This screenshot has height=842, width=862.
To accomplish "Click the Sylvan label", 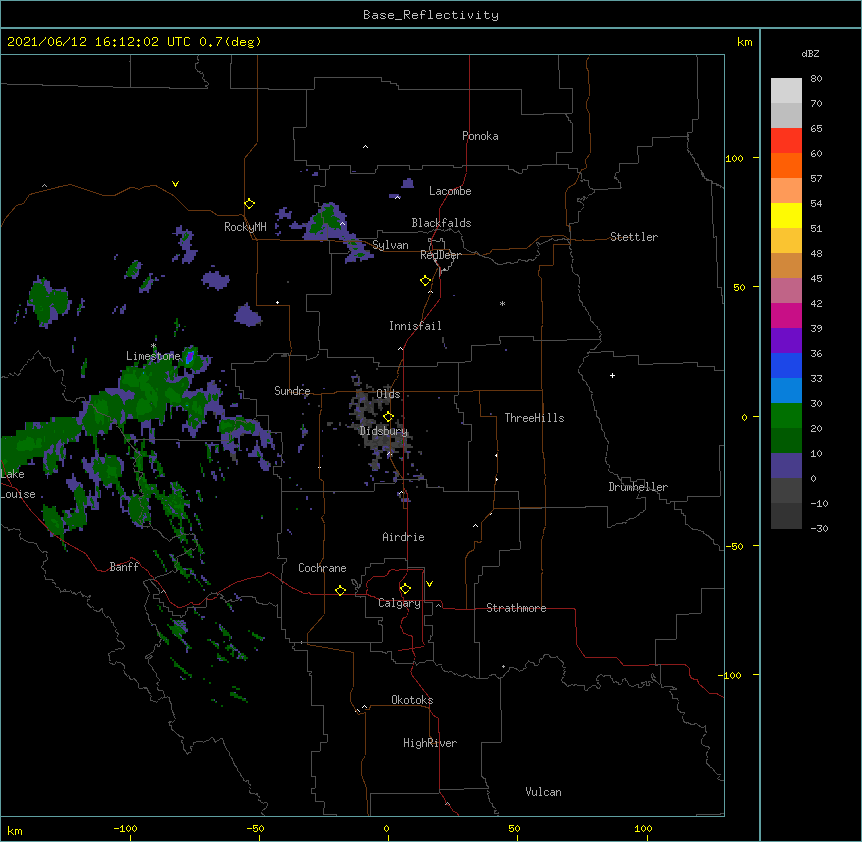I will tap(390, 245).
